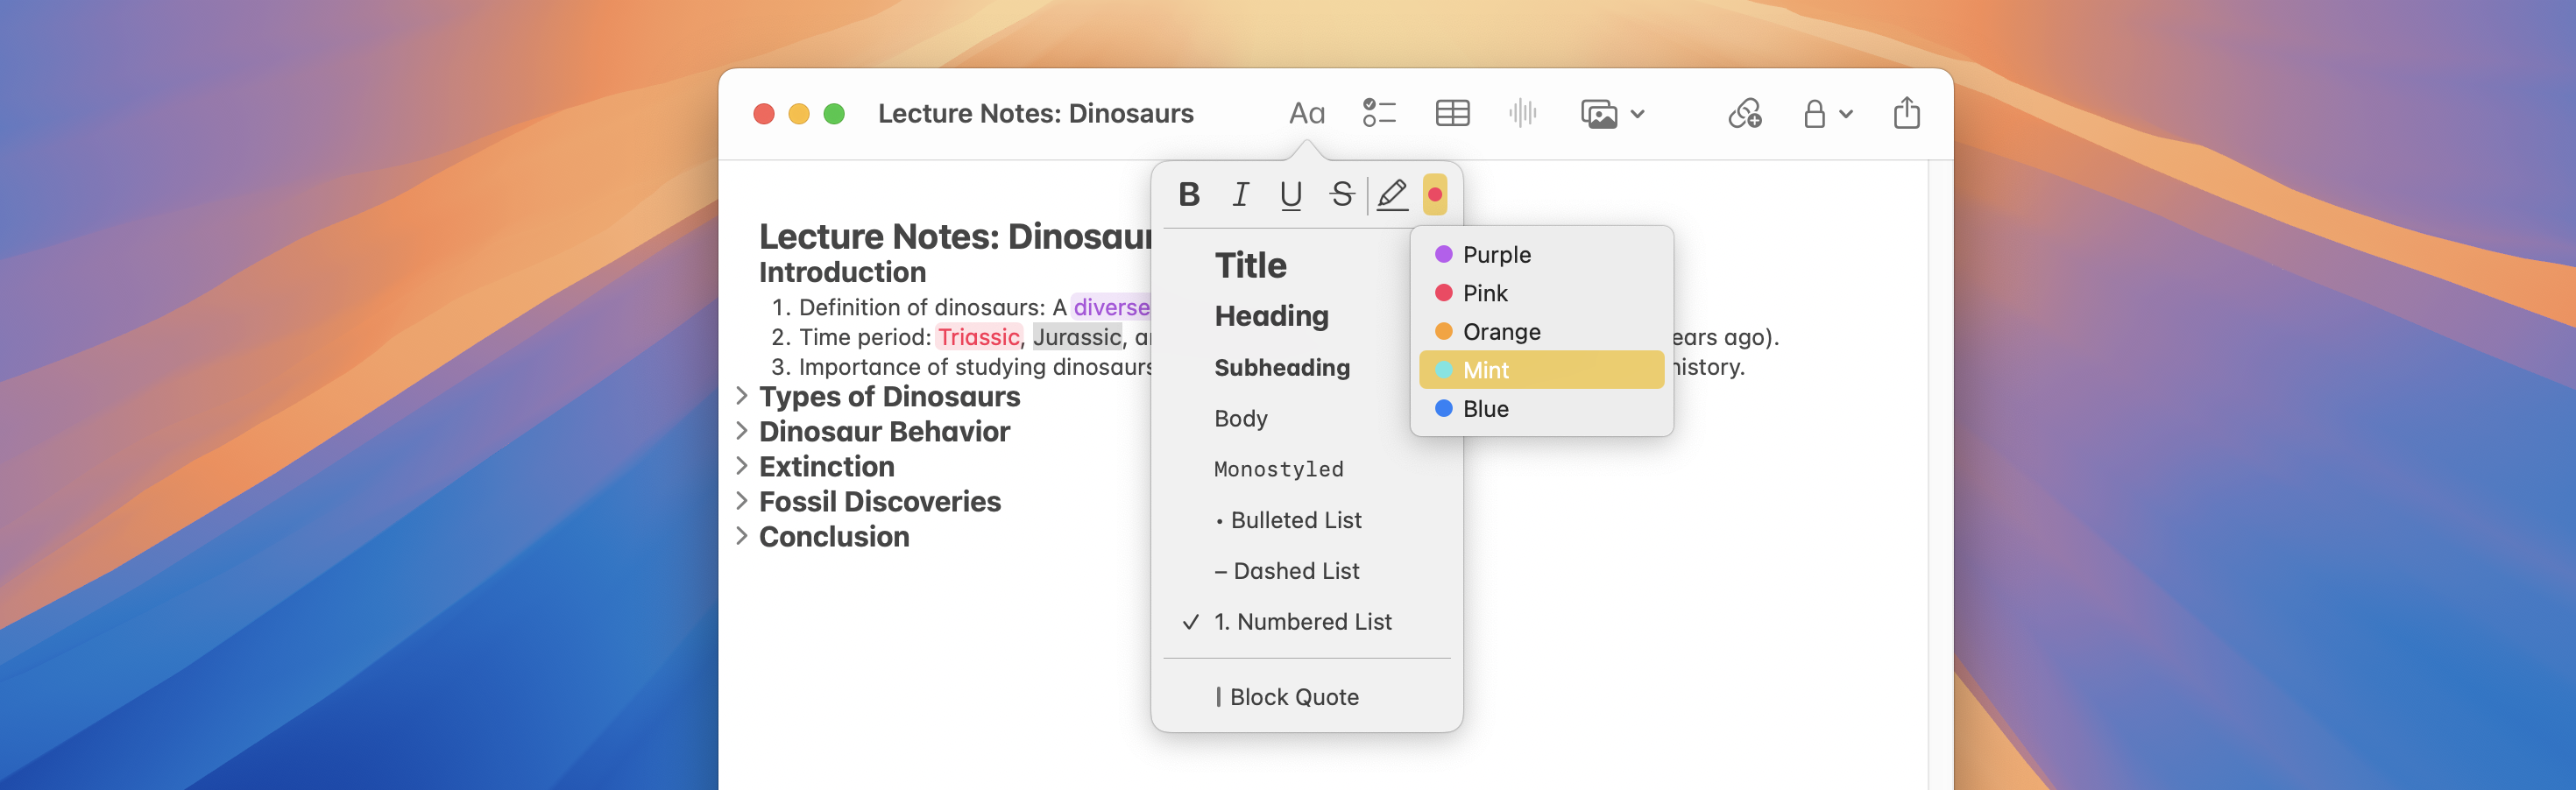
Task: Expand the Conclusion section
Action: (741, 537)
